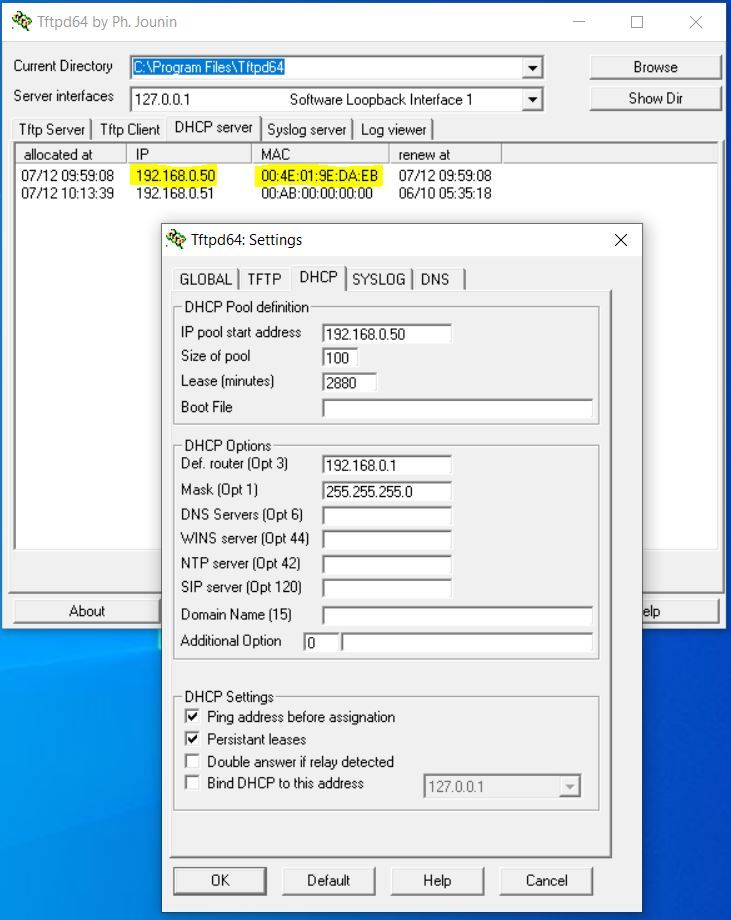Select the DHCP server tab
The width and height of the screenshot is (731, 920).
214,127
